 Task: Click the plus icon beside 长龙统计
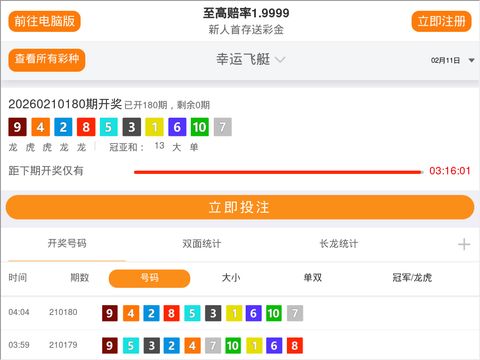click(464, 244)
